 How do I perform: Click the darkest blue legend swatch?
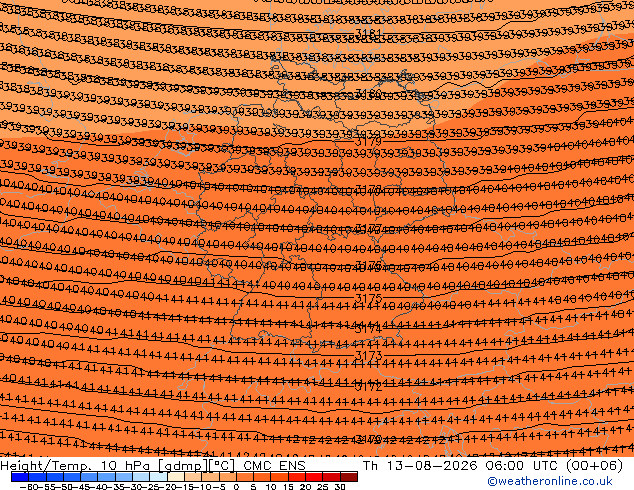[20, 477]
